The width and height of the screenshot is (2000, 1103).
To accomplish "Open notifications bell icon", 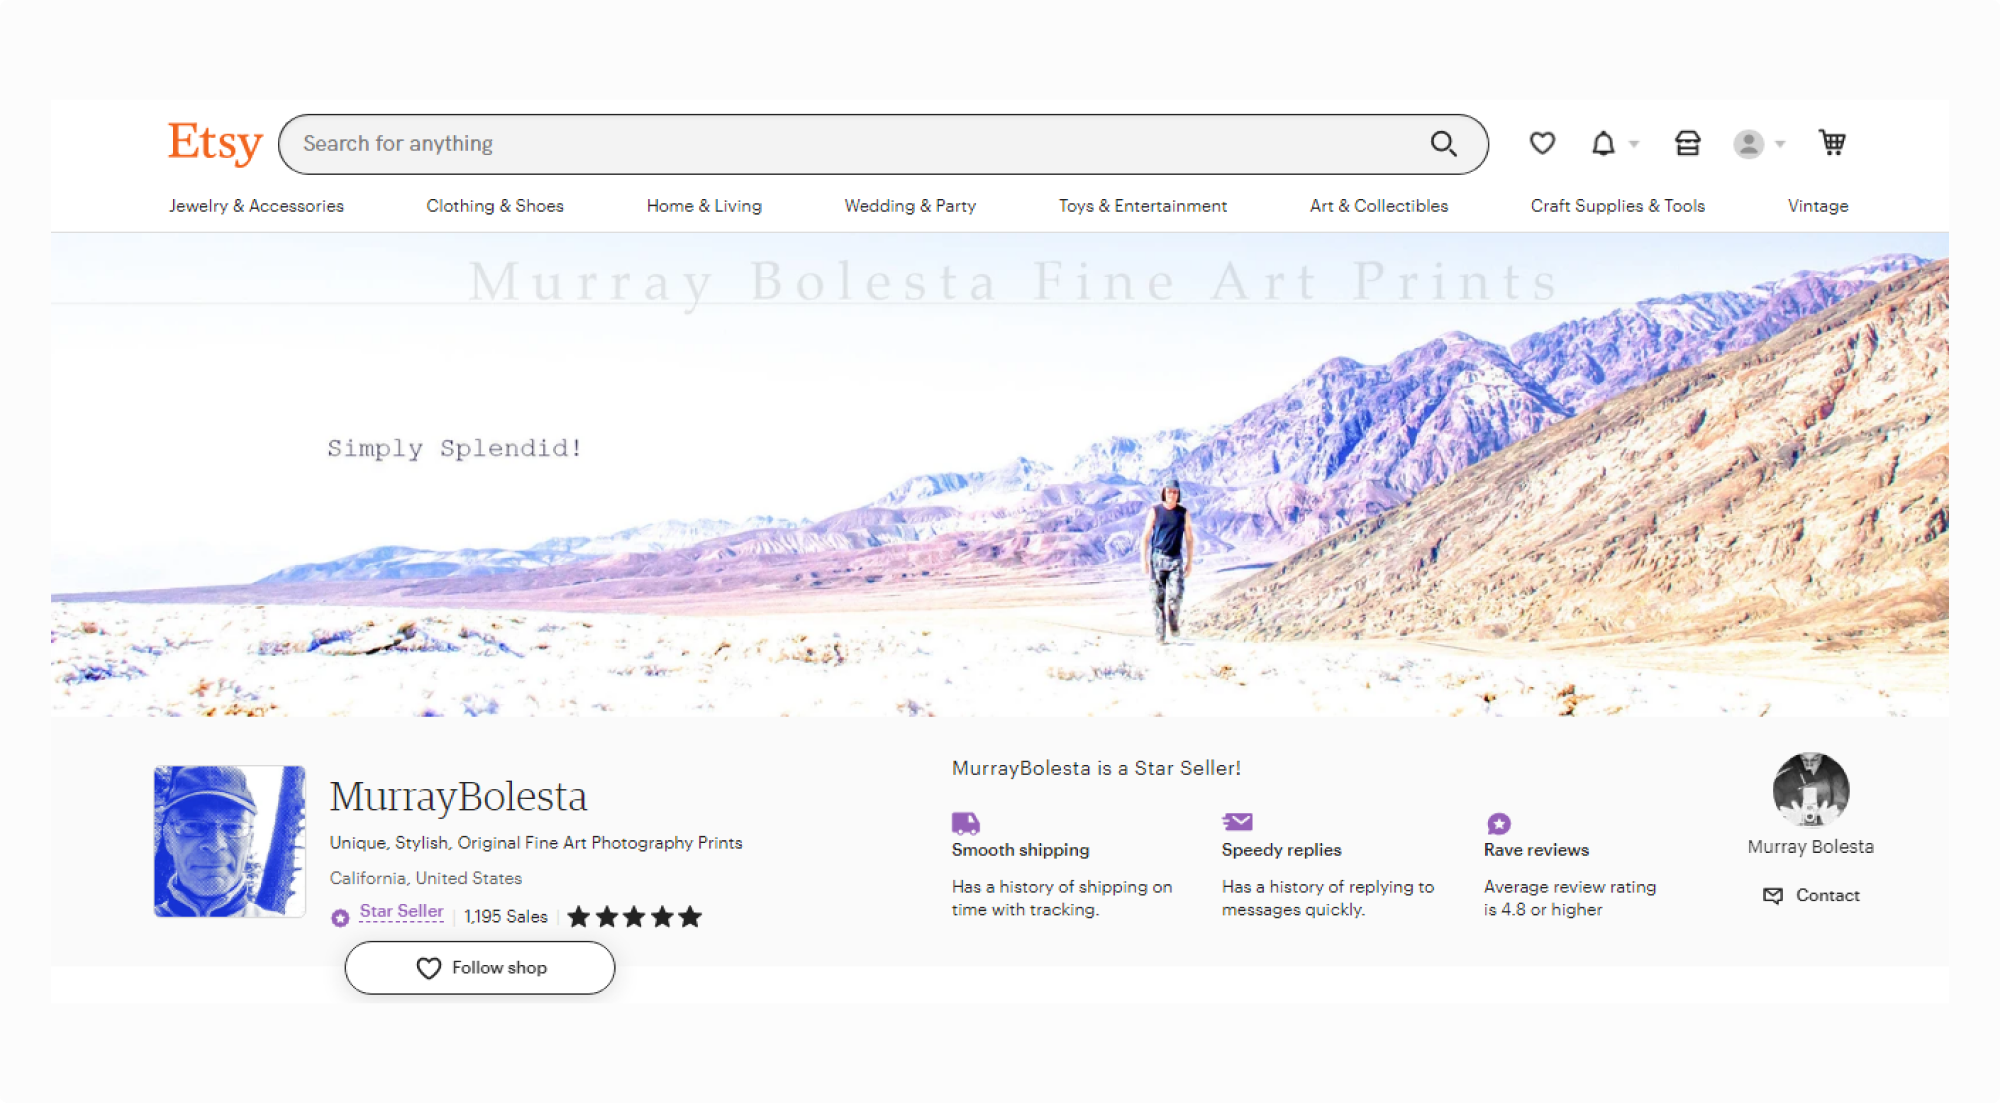I will pos(1603,144).
